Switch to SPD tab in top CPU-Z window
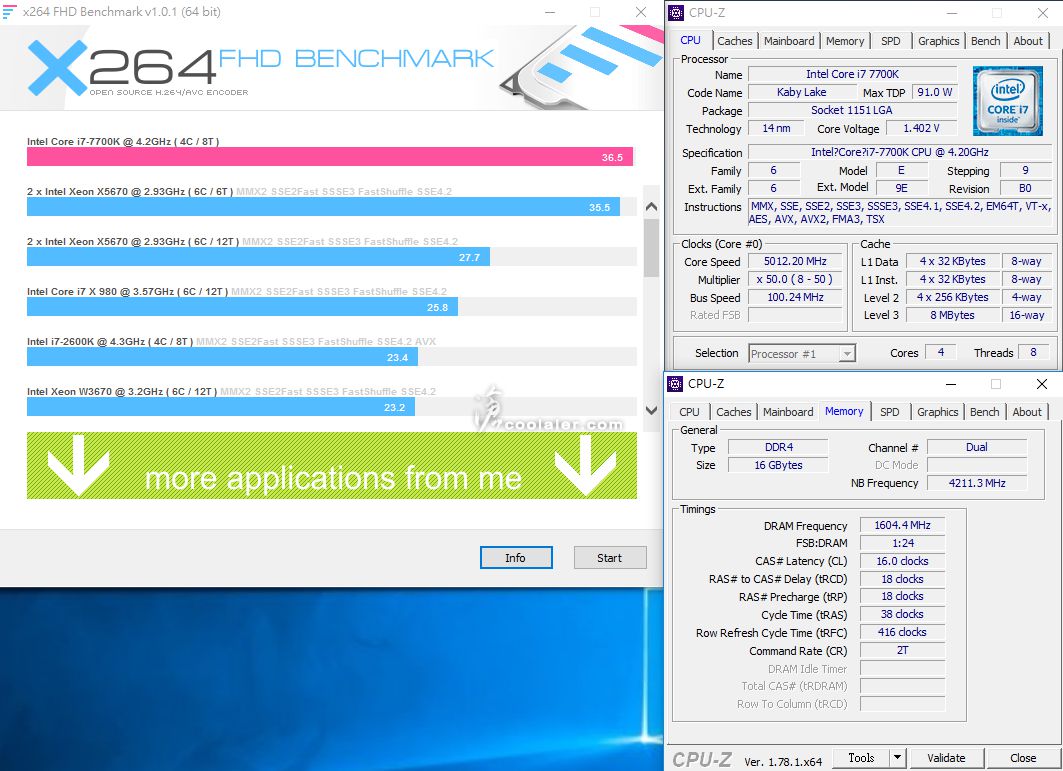Screen dimensions: 1063x771 click(x=891, y=41)
